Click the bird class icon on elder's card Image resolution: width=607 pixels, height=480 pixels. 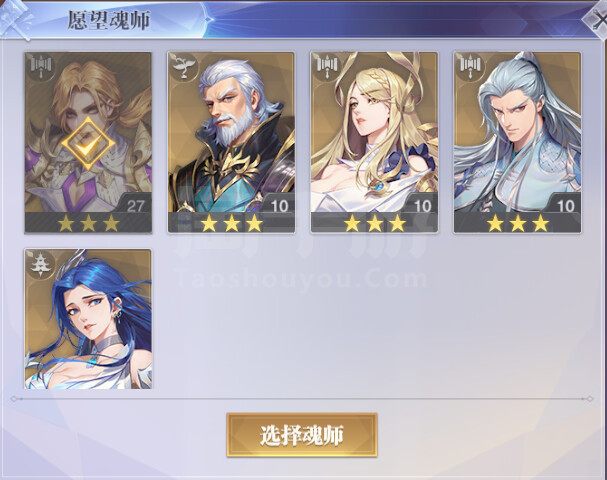click(x=184, y=67)
